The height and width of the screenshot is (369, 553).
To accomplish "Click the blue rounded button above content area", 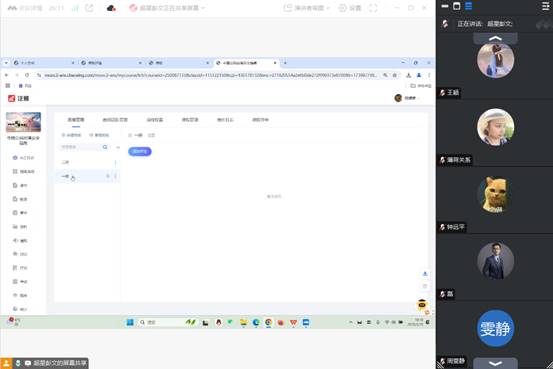I will [140, 151].
